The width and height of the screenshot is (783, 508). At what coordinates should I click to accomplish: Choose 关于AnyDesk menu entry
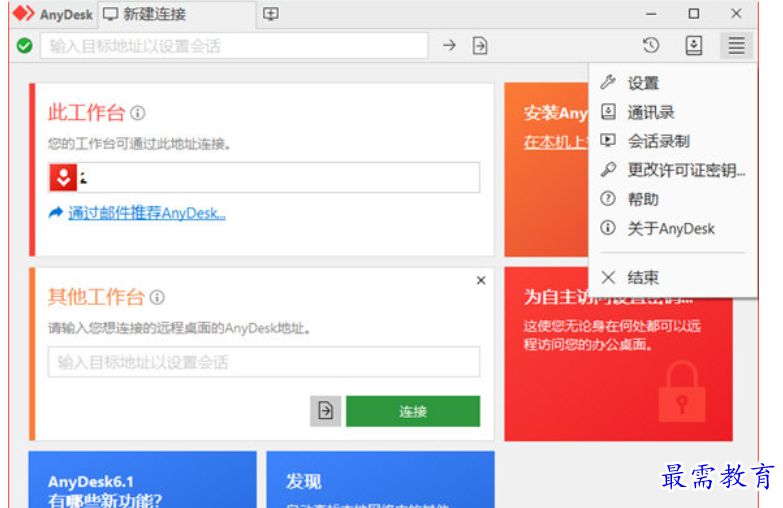point(673,228)
